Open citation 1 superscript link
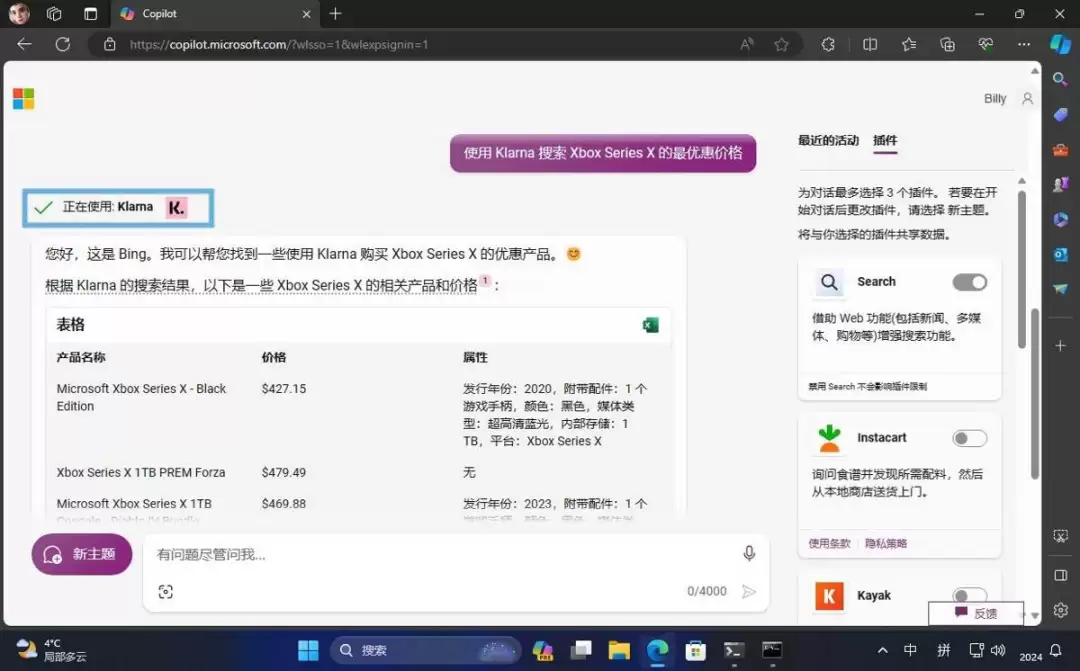1080x671 pixels. [485, 280]
